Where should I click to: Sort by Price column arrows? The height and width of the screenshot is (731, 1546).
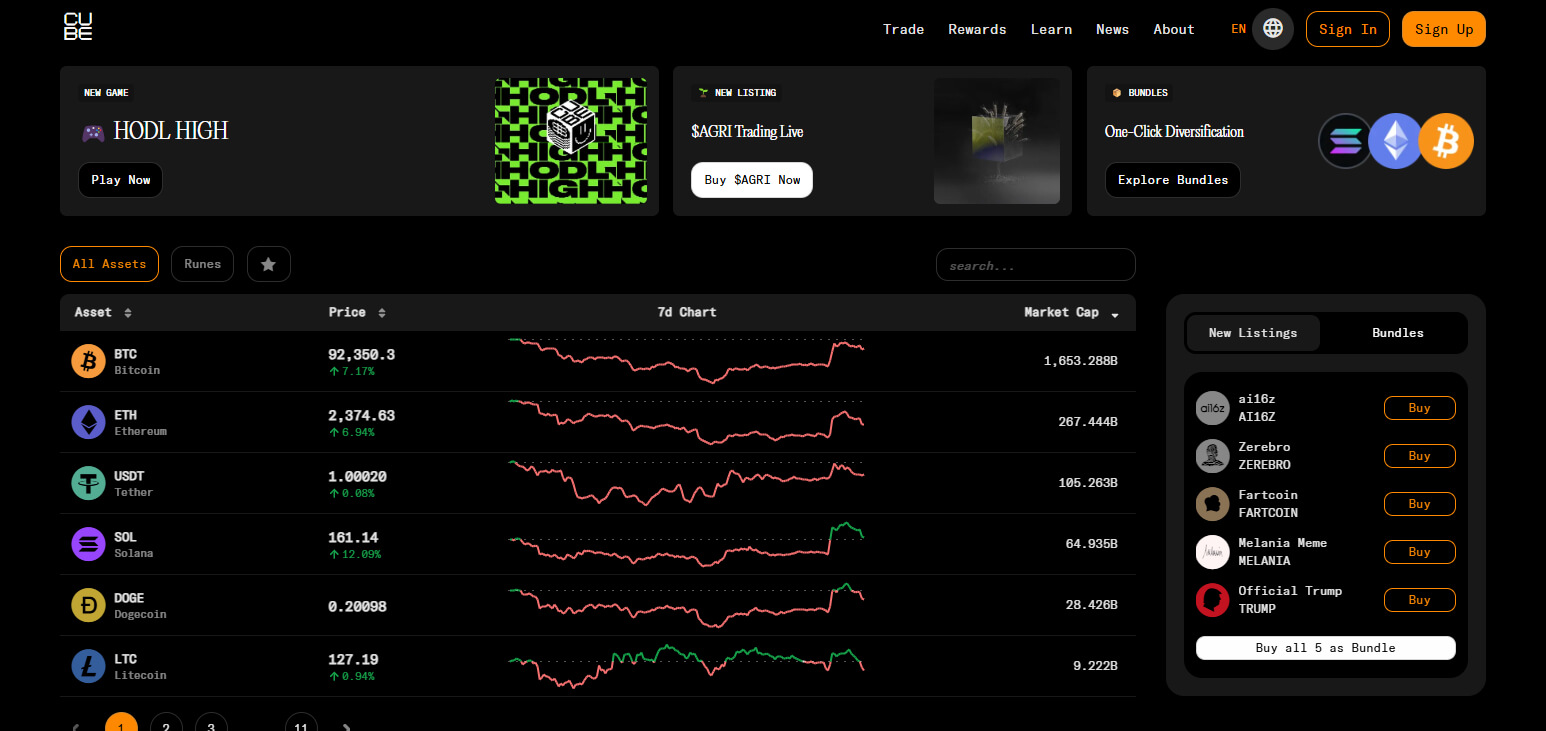pos(382,313)
